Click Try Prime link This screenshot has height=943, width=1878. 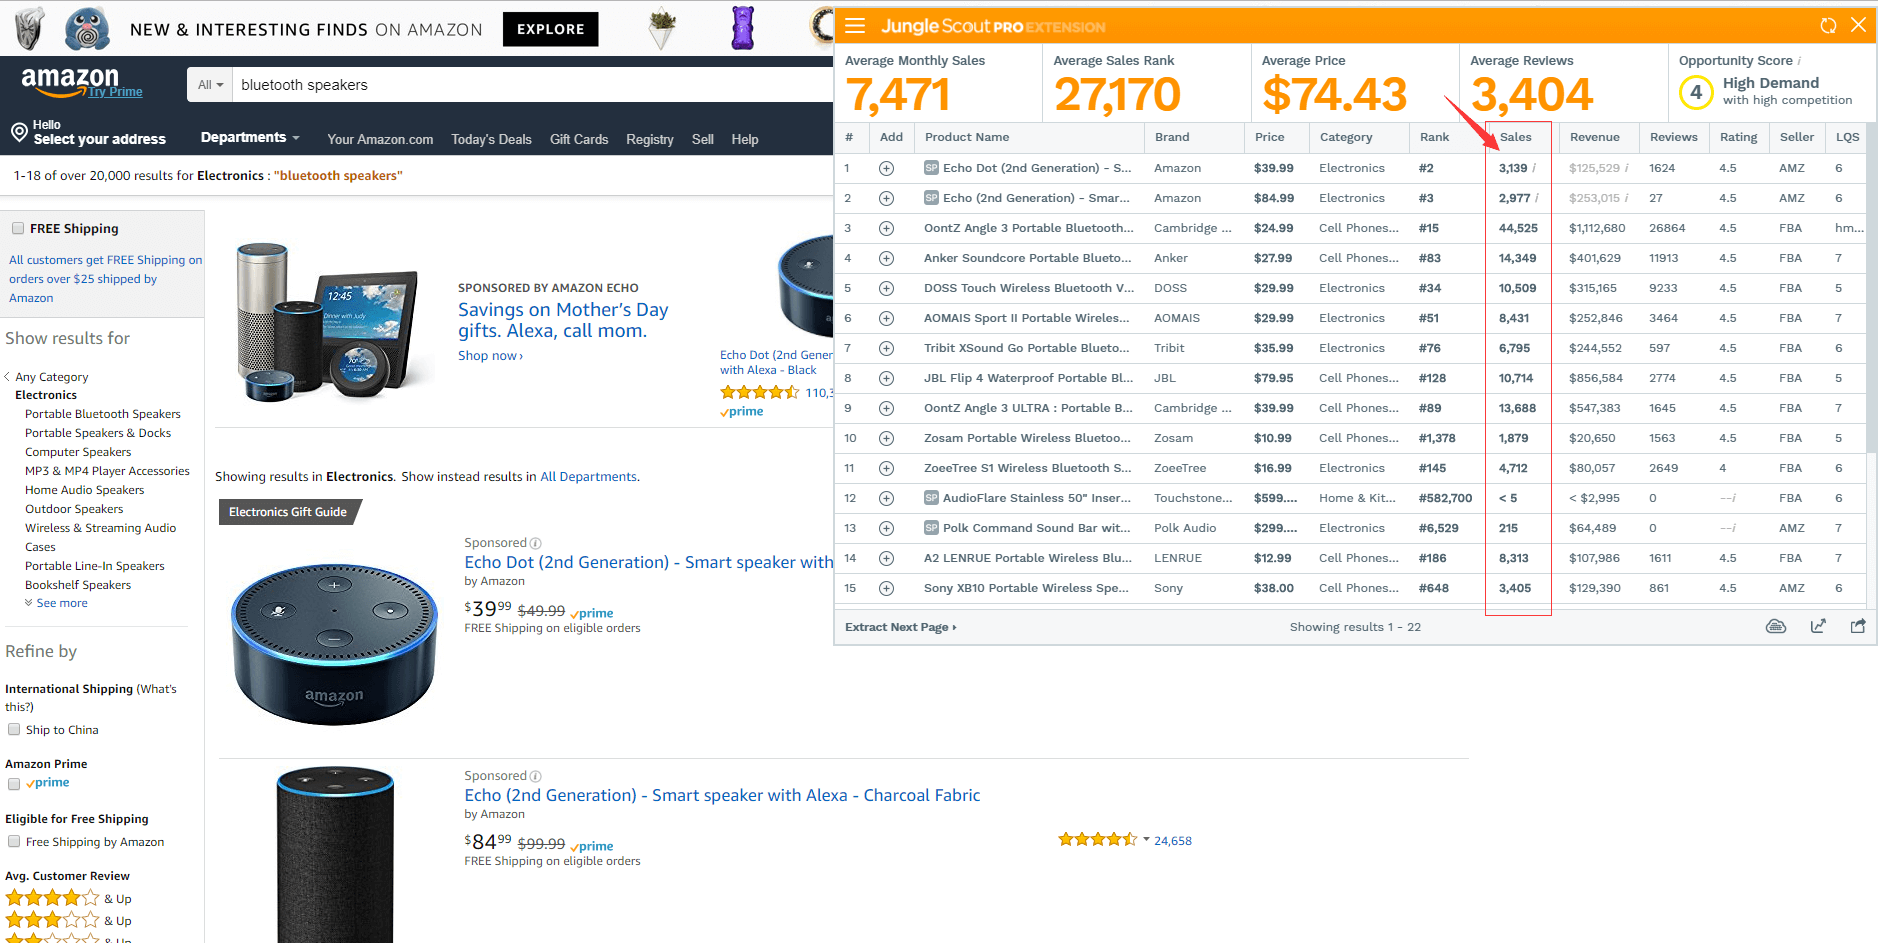tap(115, 92)
